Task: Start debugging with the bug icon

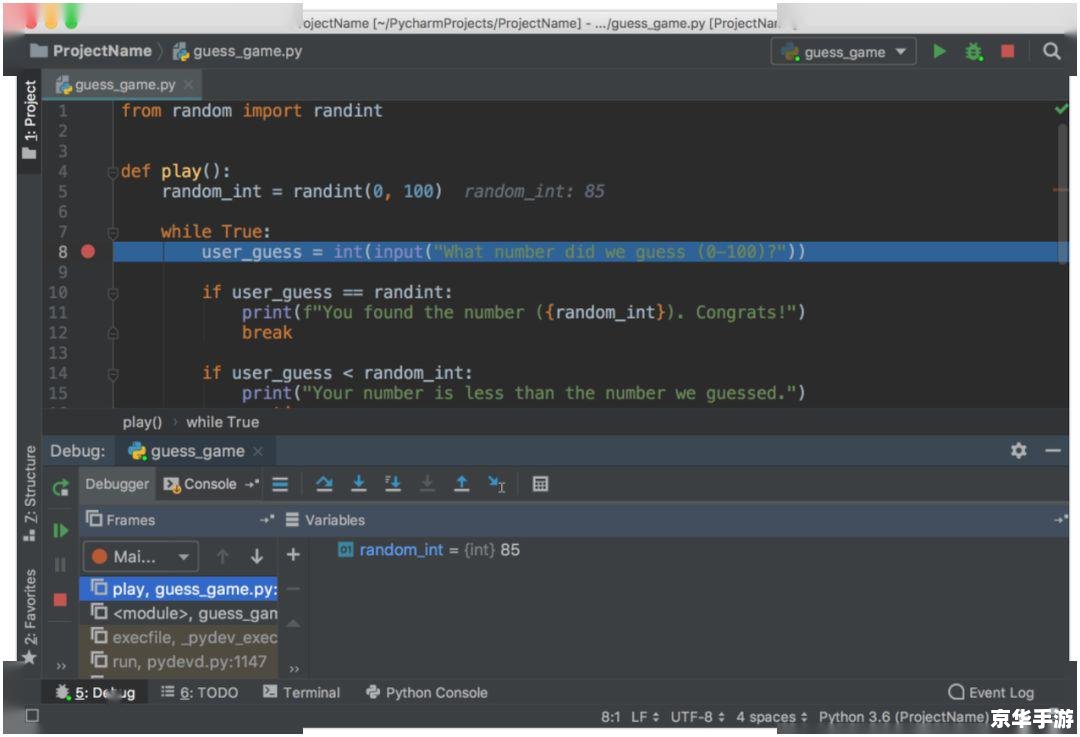Action: point(973,52)
